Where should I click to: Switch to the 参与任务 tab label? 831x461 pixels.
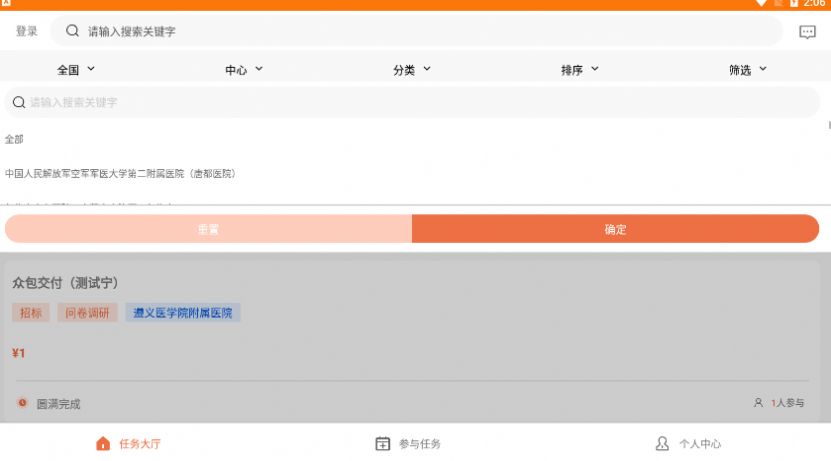click(420, 444)
